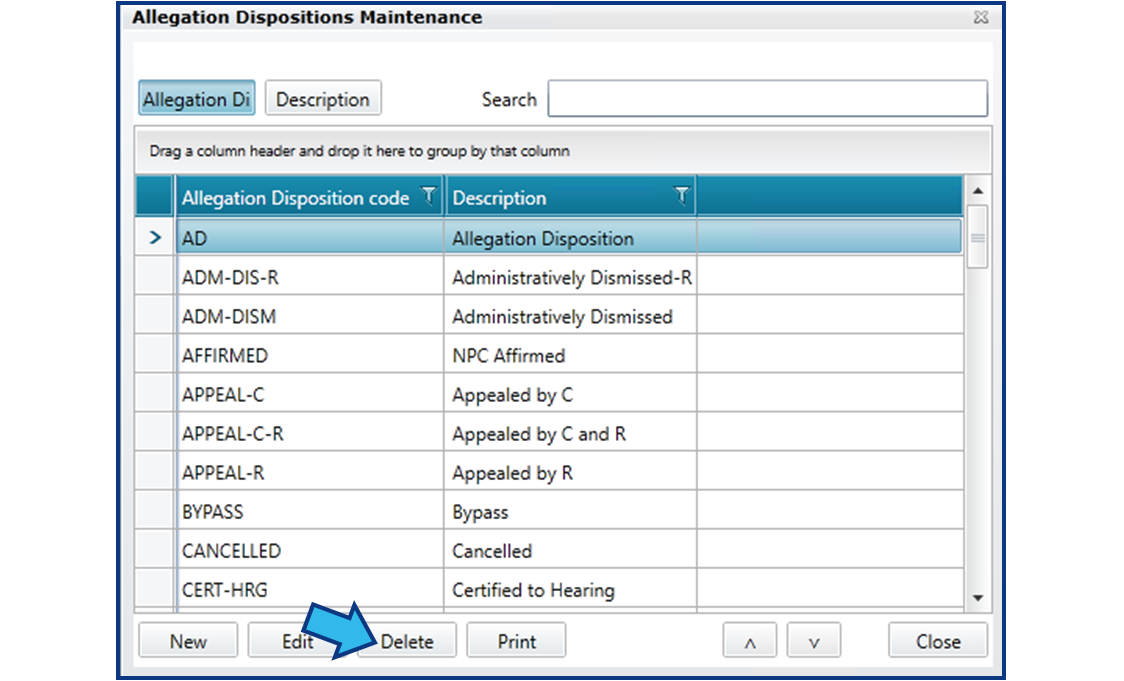Click the Administratively Dismissed description cell

click(571, 316)
